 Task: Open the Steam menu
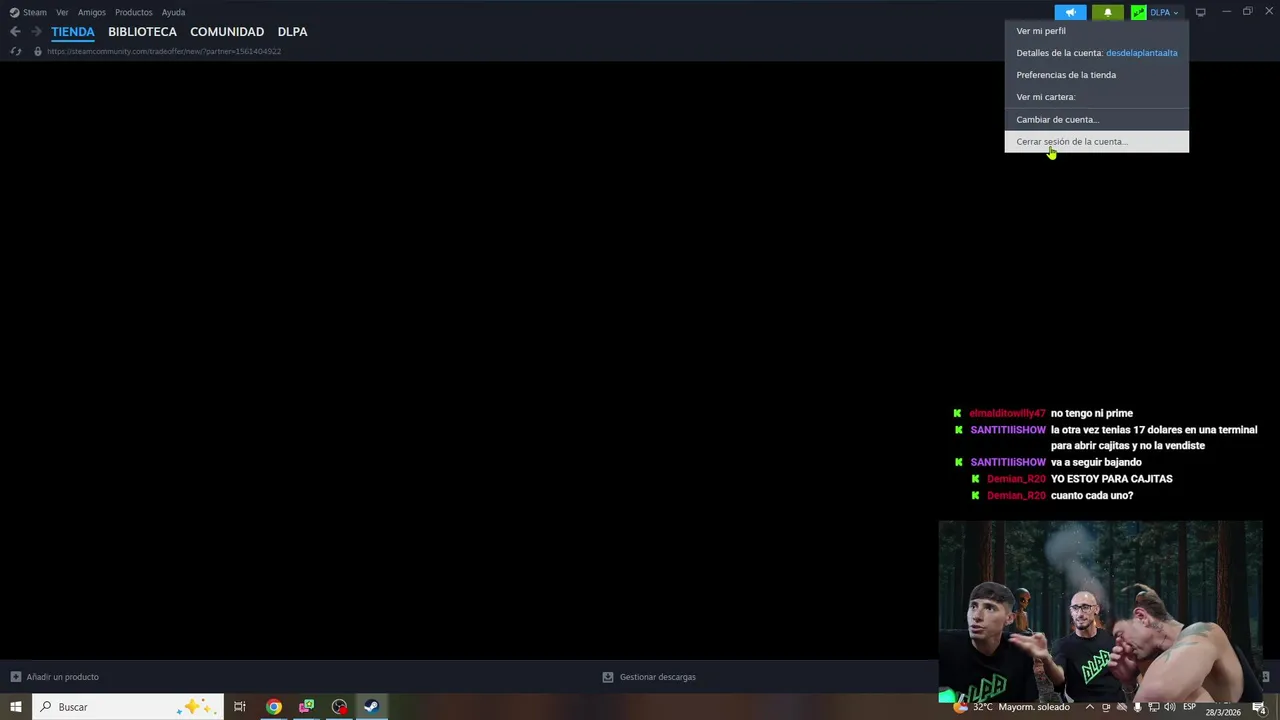click(x=28, y=12)
